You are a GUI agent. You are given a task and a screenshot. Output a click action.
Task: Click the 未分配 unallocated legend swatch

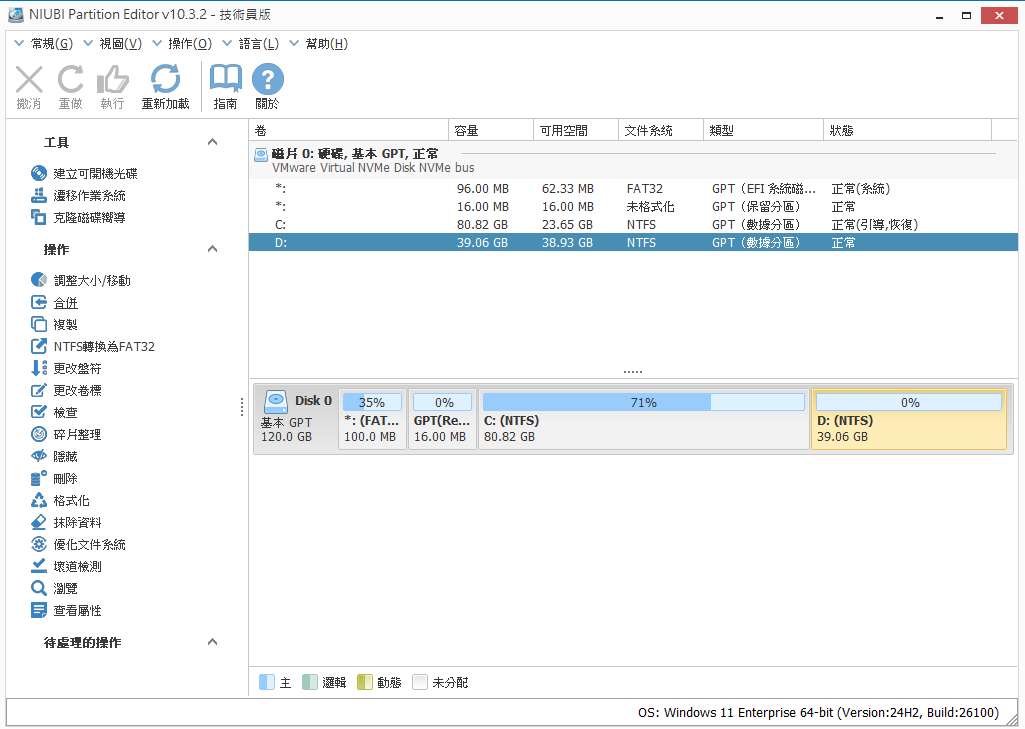[x=420, y=682]
